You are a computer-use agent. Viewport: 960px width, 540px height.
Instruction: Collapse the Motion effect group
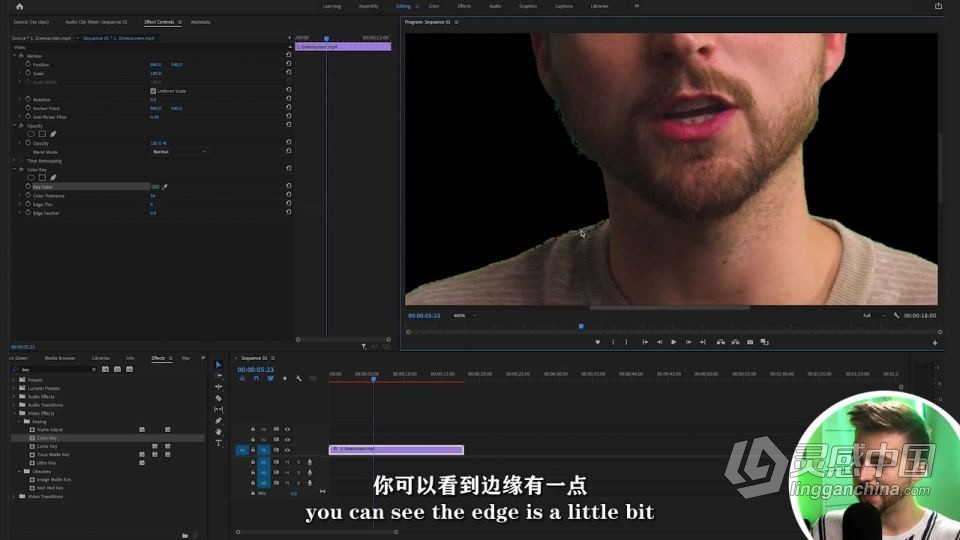coord(15,56)
